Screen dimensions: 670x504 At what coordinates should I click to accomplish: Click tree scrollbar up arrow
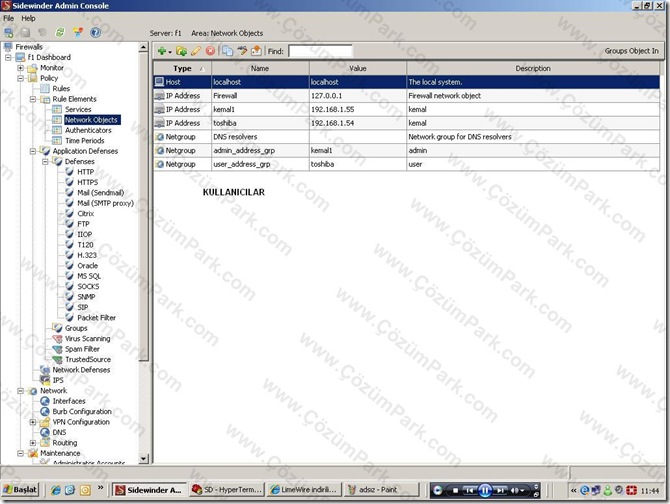(144, 47)
